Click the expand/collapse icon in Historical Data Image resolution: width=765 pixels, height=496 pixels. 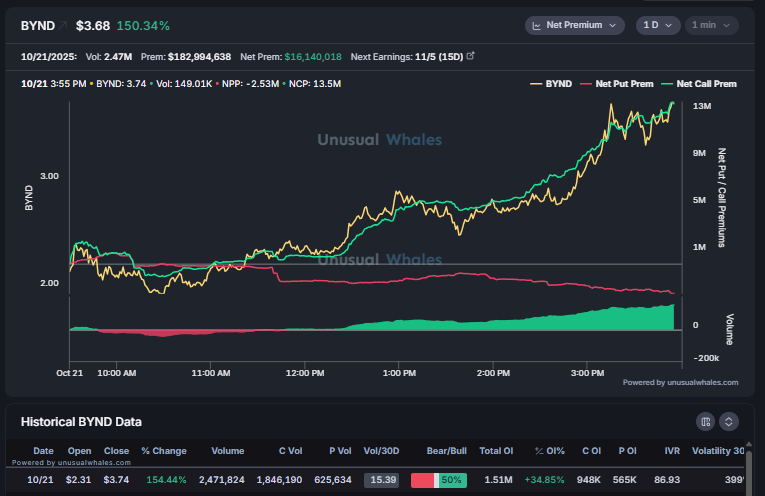pyautogui.click(x=729, y=421)
